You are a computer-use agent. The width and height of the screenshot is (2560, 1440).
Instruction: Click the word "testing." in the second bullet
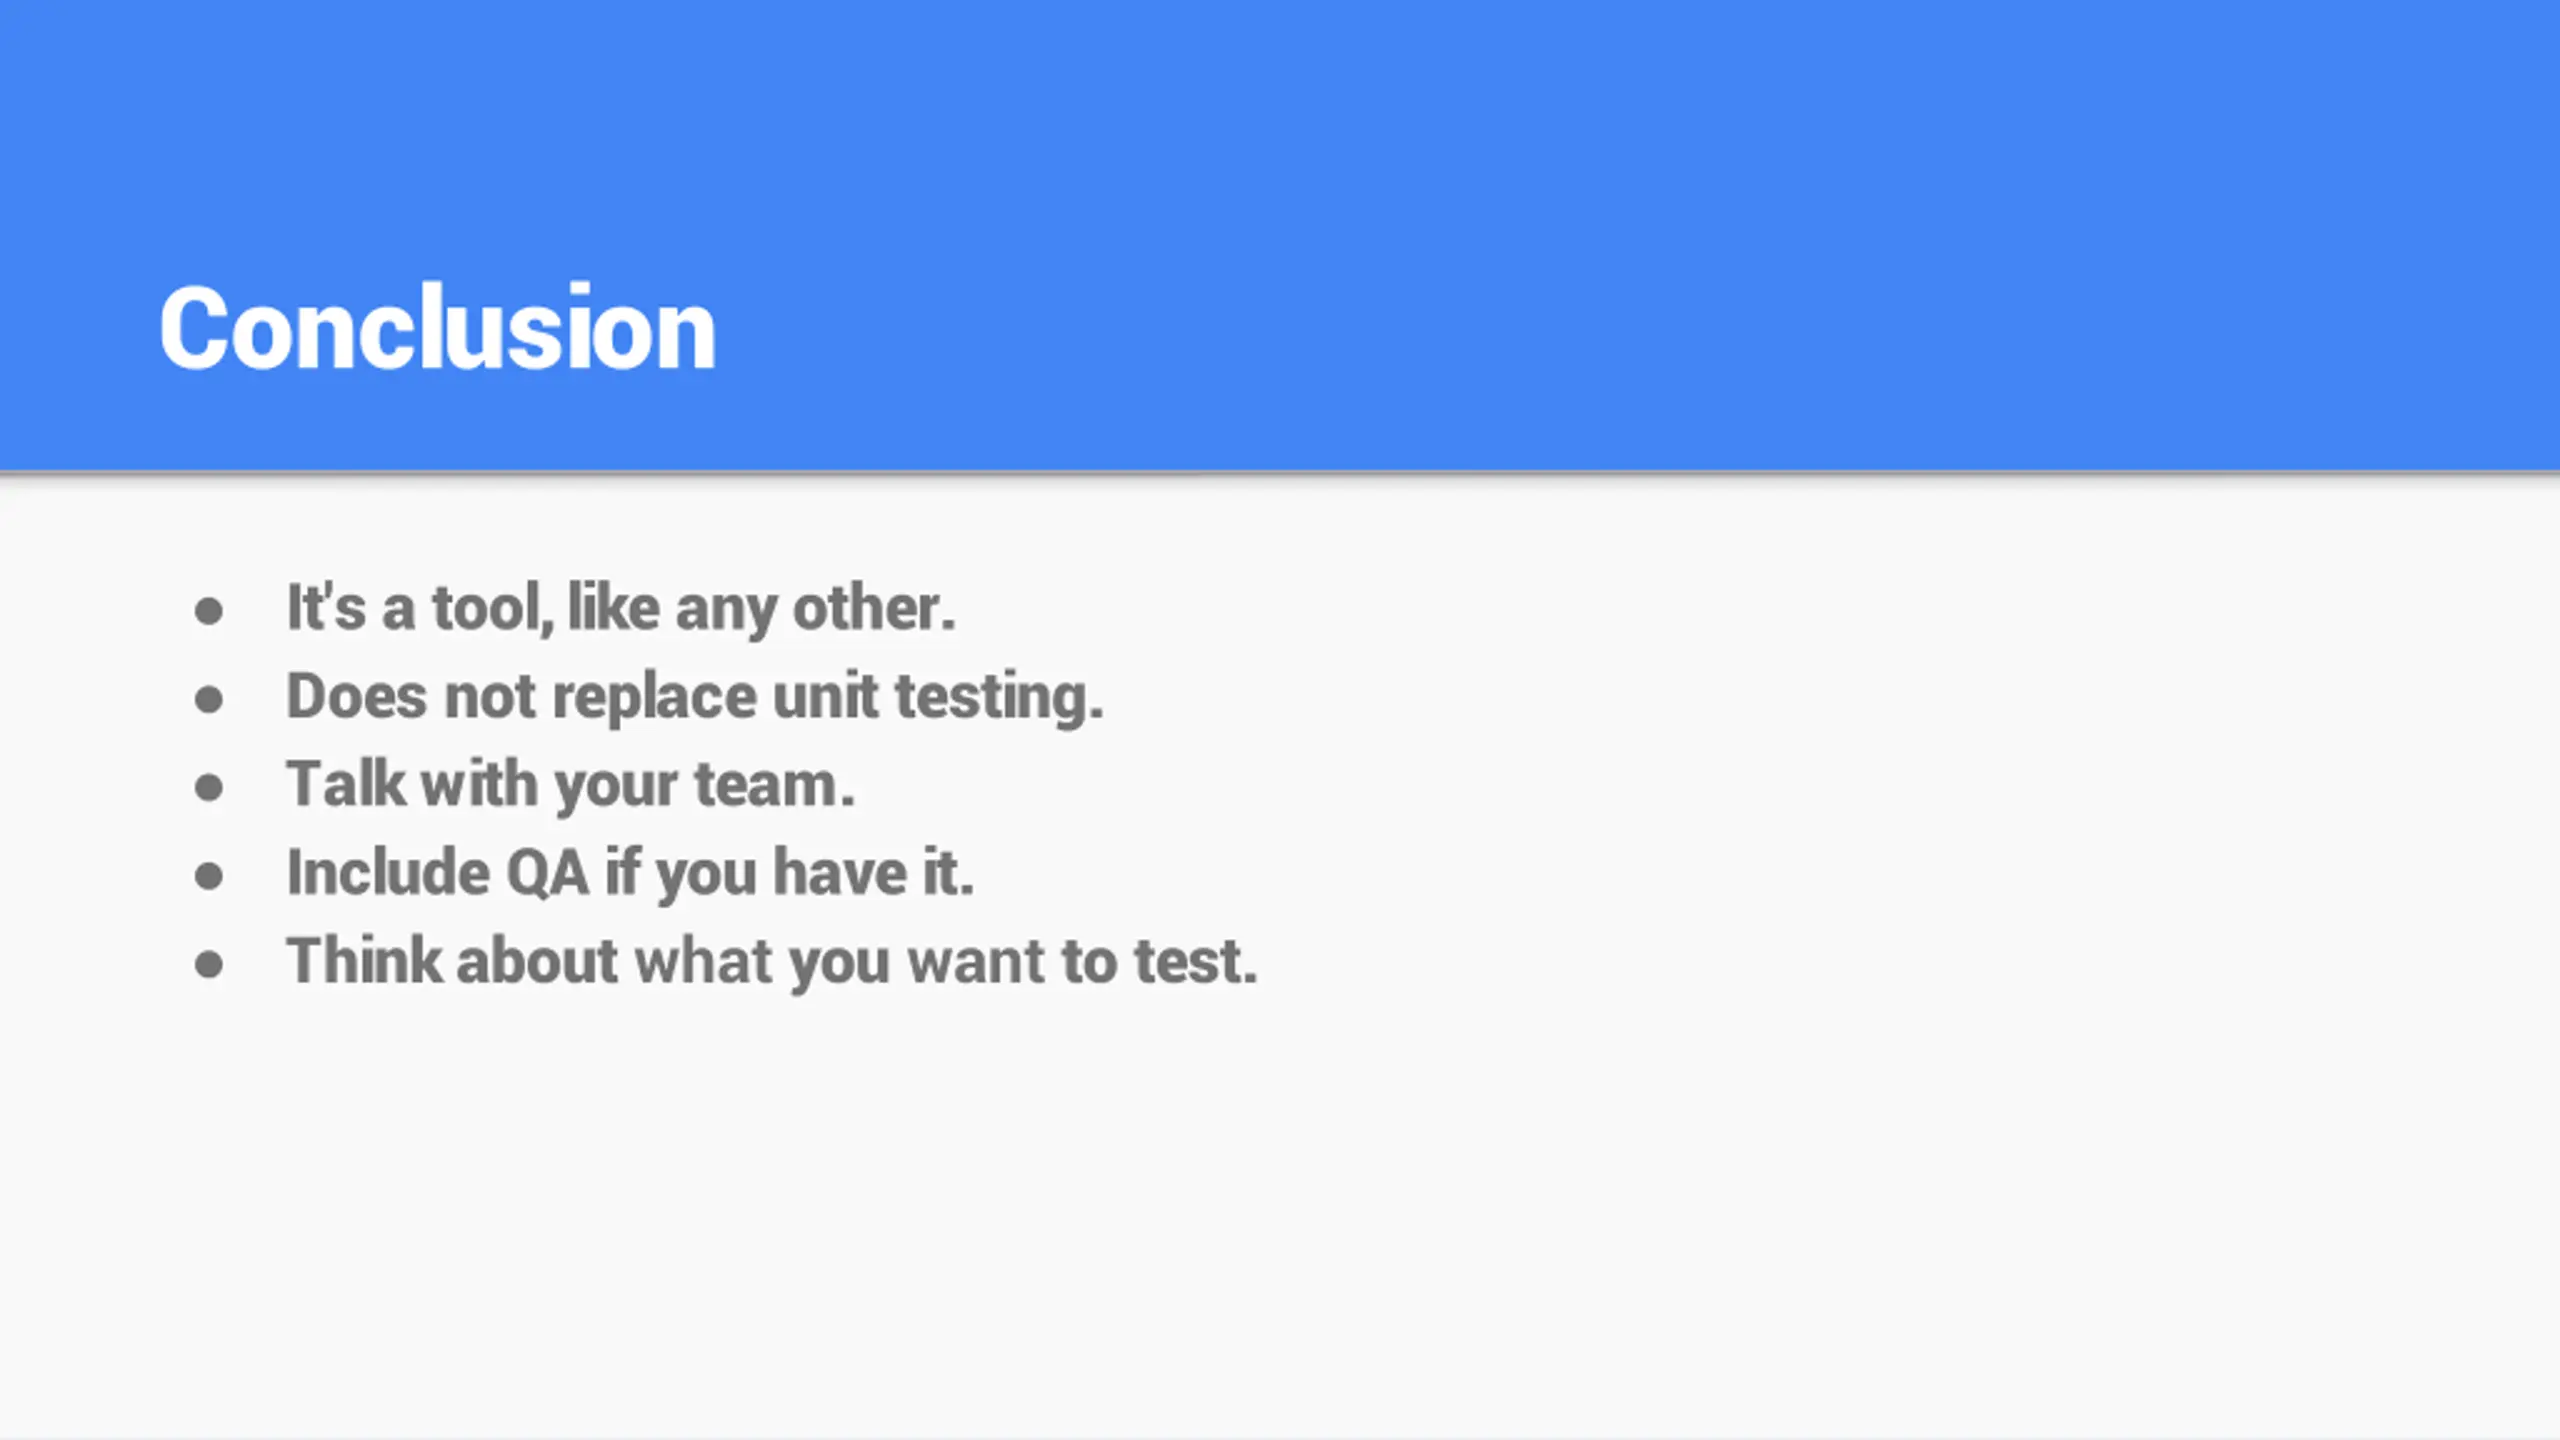[x=1000, y=697]
